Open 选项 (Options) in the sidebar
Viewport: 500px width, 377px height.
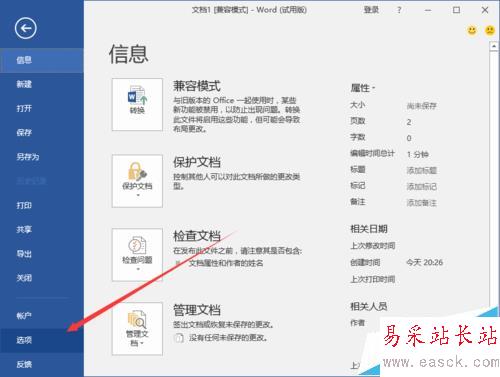click(42, 340)
